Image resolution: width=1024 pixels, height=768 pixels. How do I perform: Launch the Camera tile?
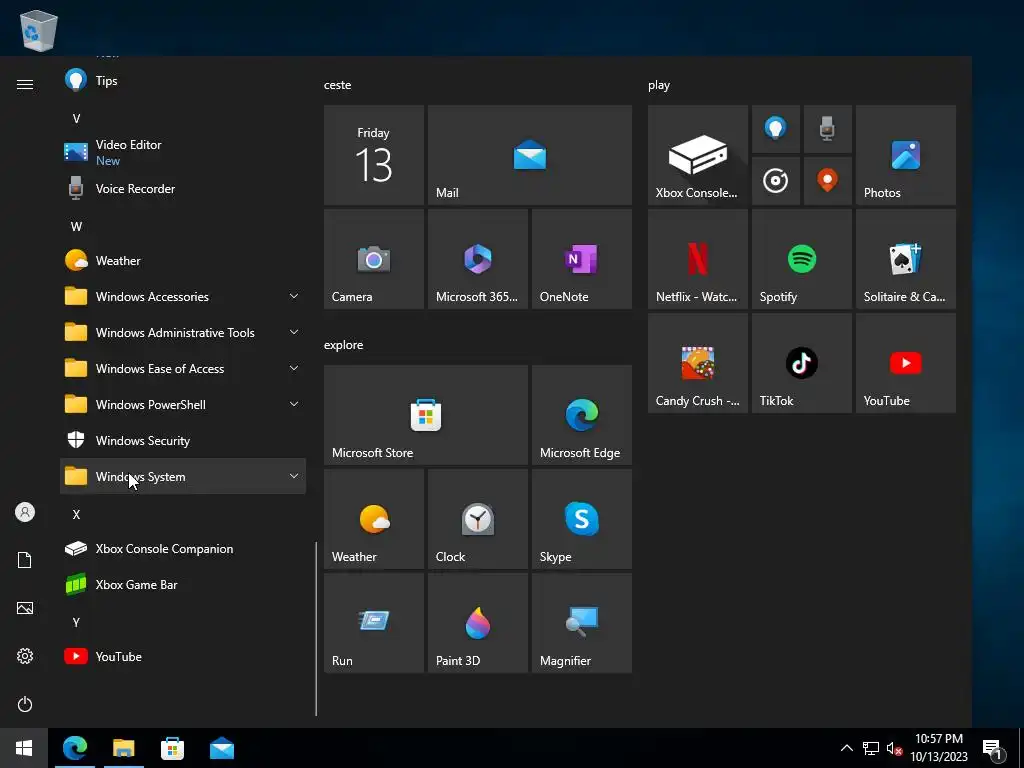[x=374, y=259]
